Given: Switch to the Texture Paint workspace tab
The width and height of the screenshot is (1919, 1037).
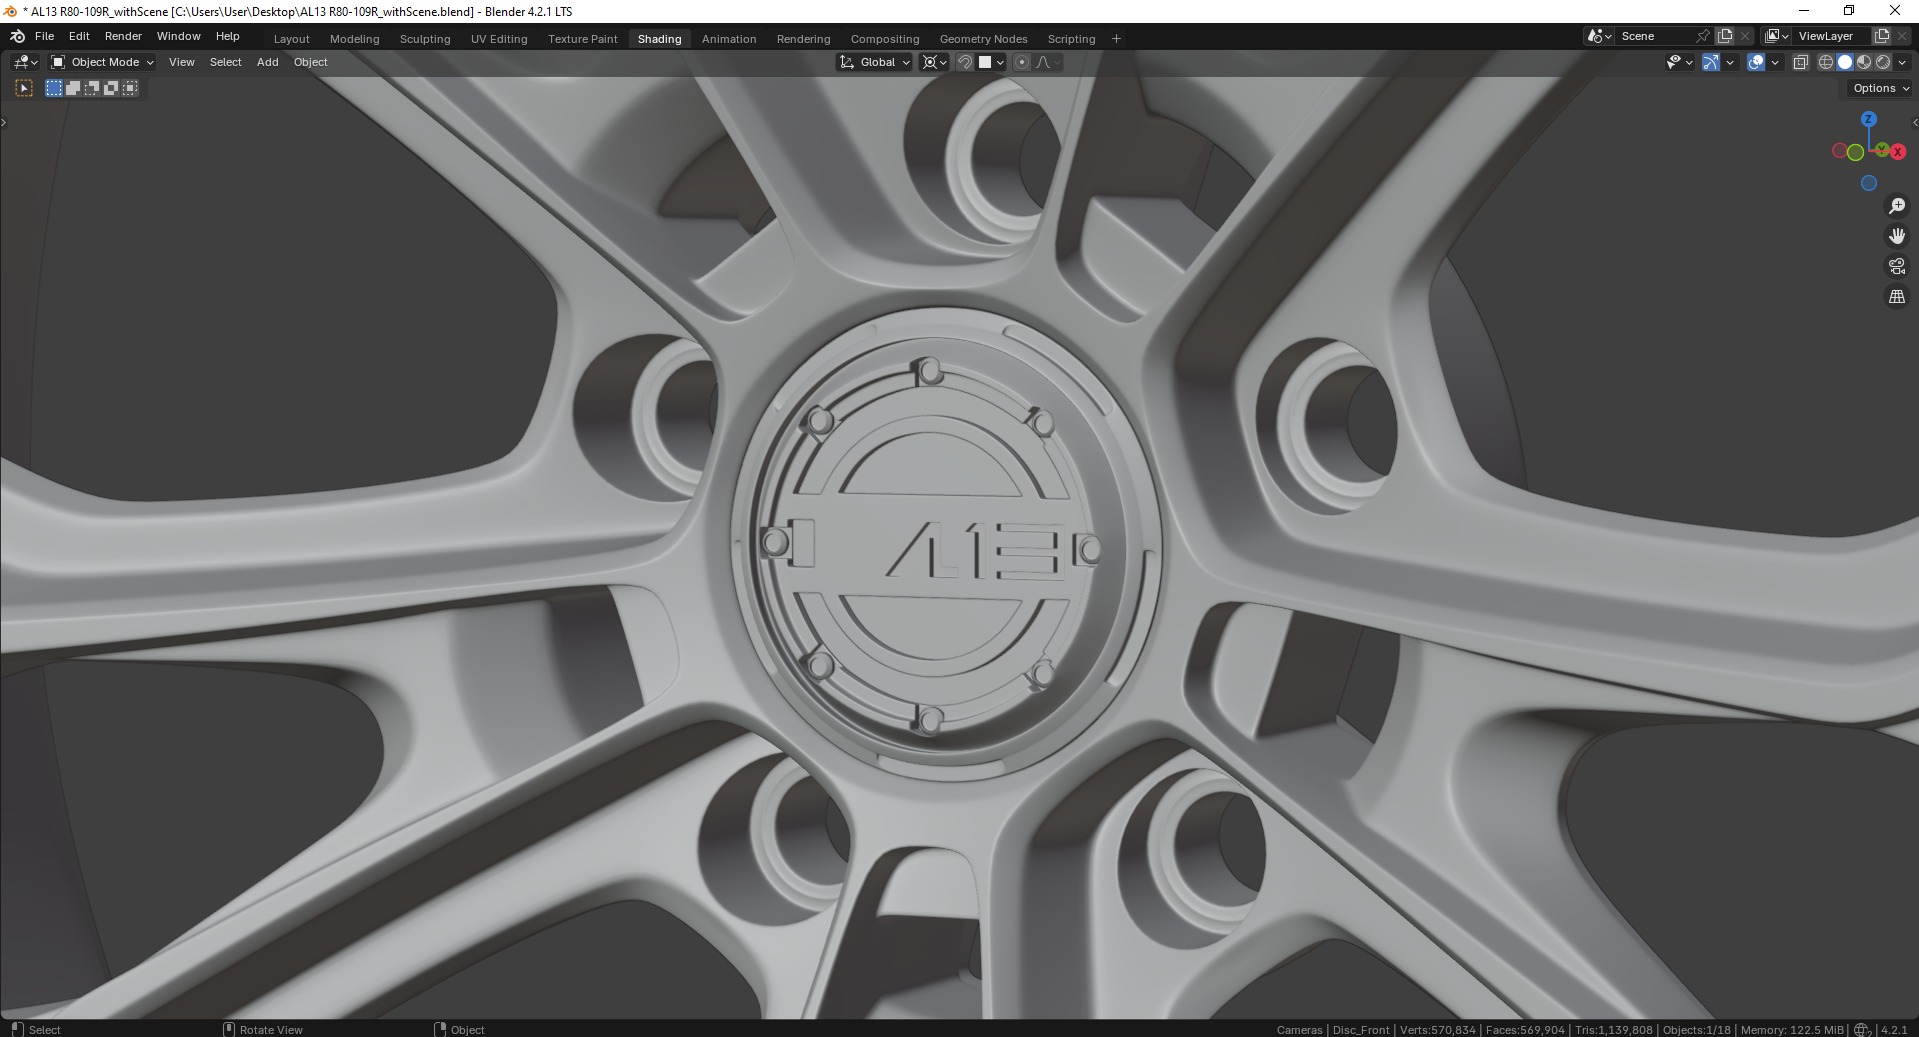Looking at the screenshot, I should [582, 39].
